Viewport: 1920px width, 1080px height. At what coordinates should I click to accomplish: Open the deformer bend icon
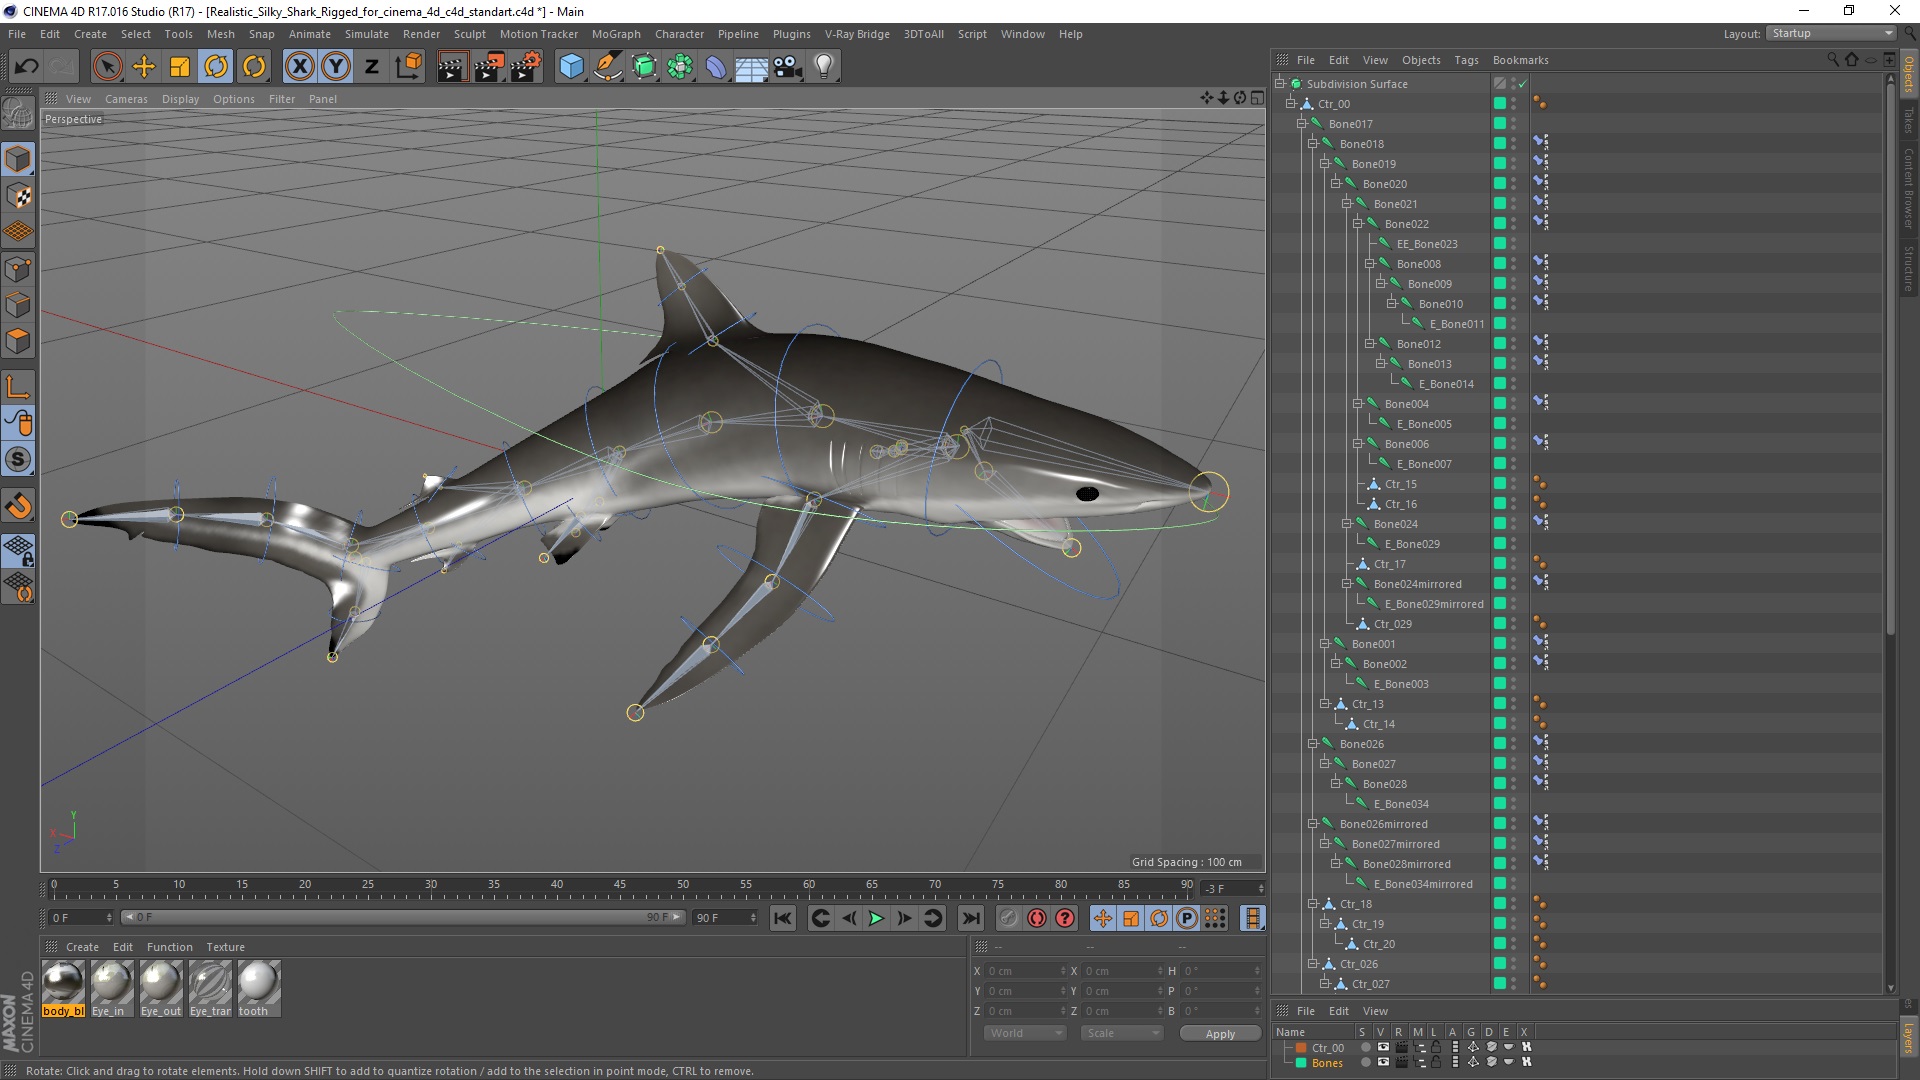pyautogui.click(x=716, y=67)
